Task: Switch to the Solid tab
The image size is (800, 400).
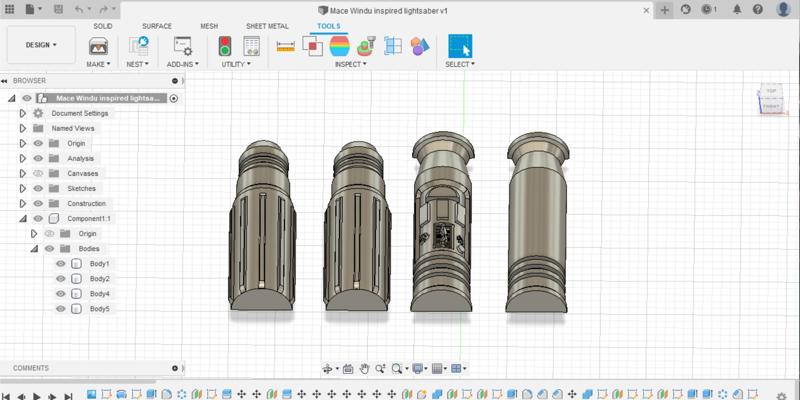Action: 103,26
